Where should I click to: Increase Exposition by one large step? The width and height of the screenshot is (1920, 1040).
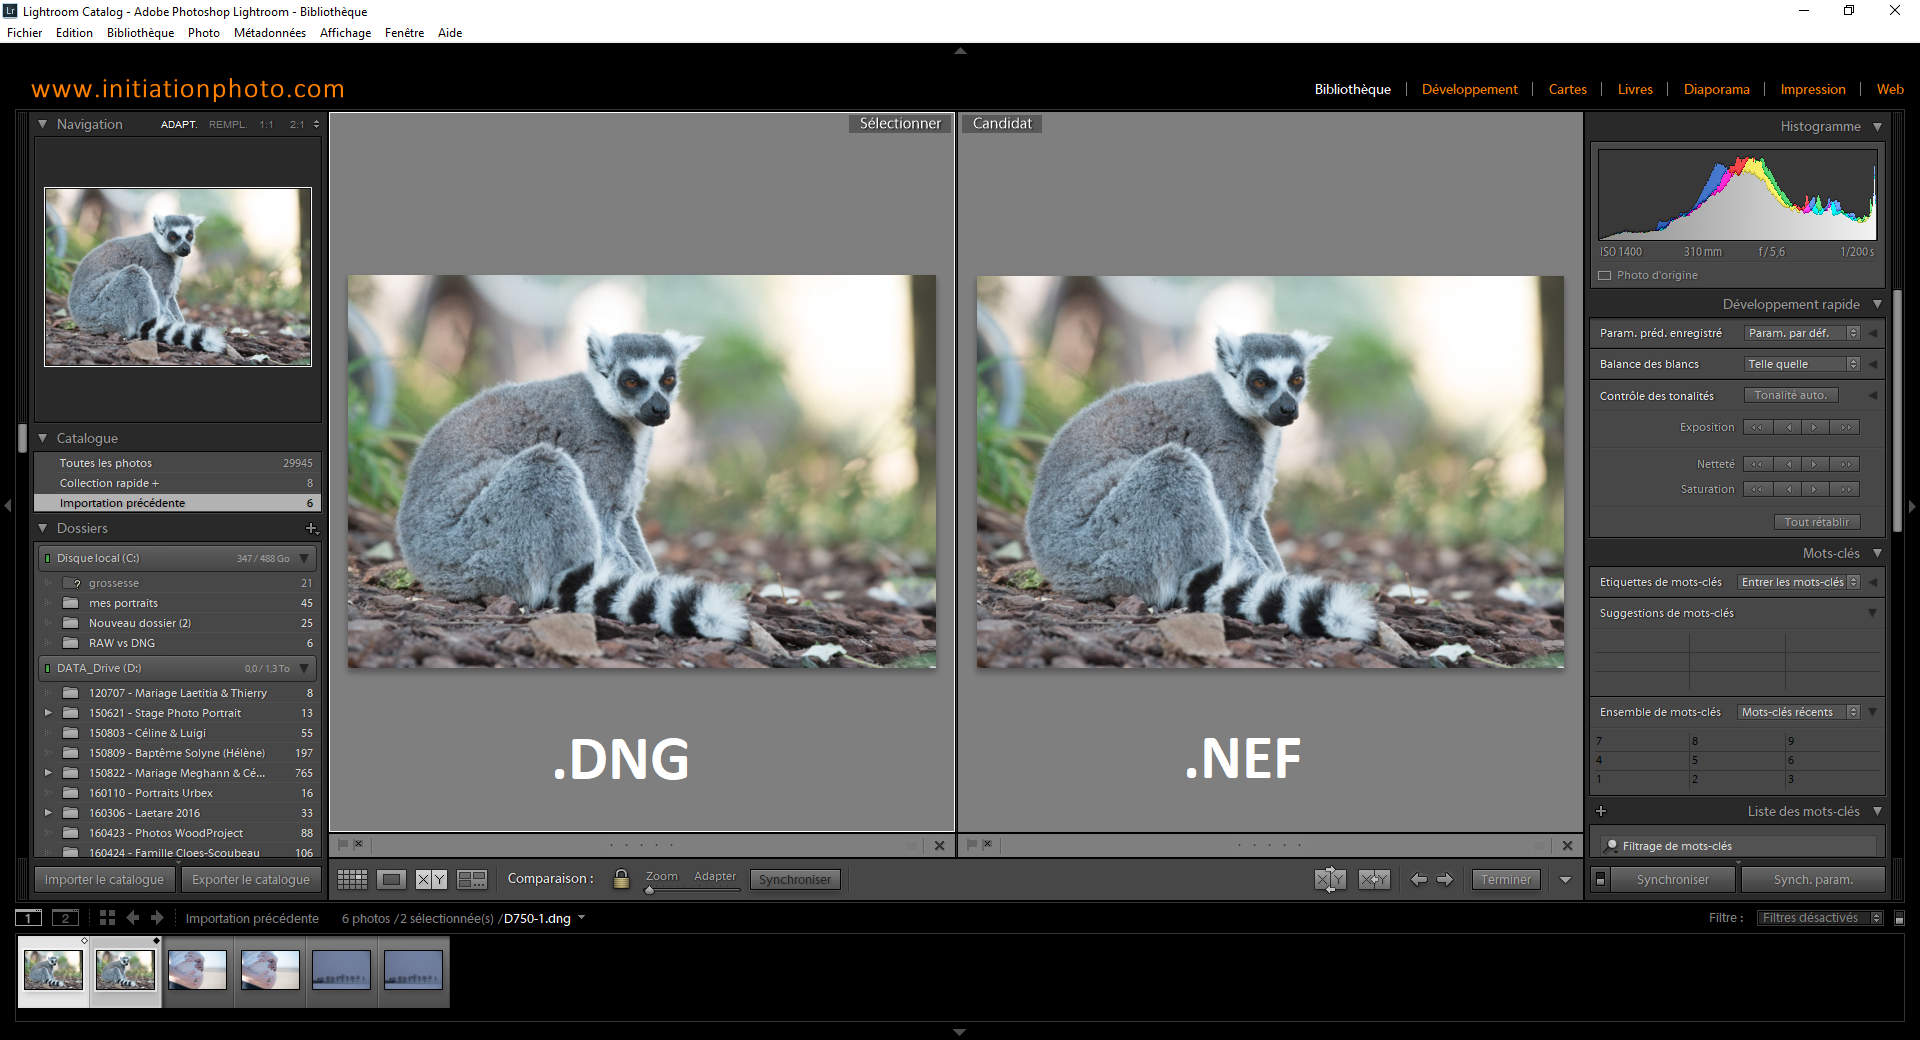[x=1846, y=427]
